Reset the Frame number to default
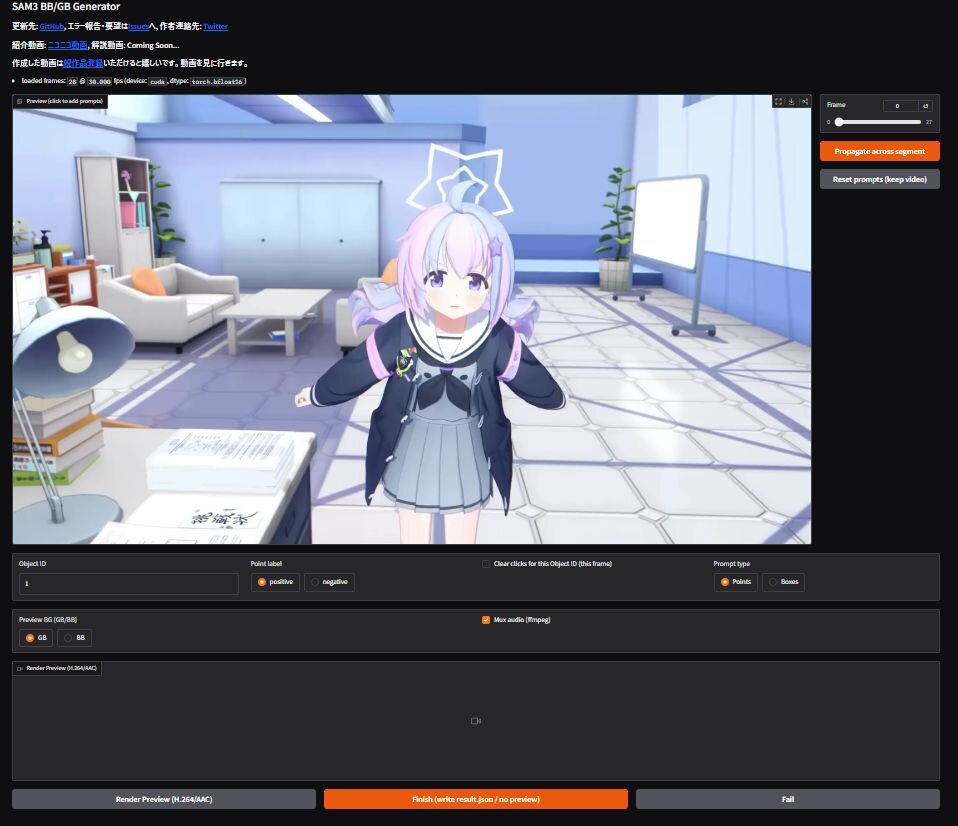 click(x=926, y=105)
